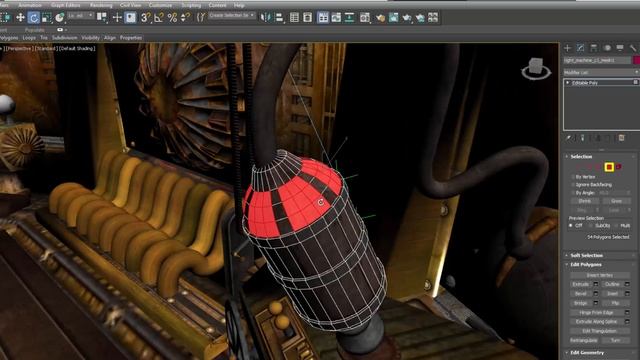
Task: Click the object color swatch
Action: [x=636, y=60]
